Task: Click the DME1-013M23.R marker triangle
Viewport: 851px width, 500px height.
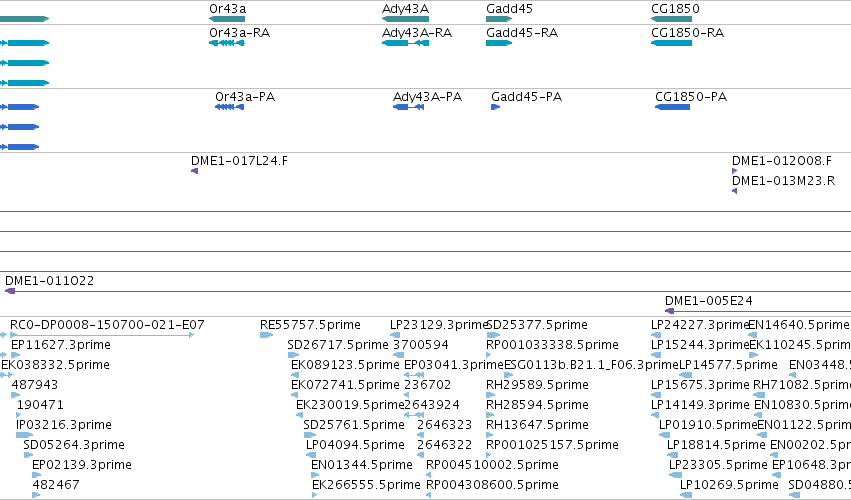Action: (x=734, y=191)
